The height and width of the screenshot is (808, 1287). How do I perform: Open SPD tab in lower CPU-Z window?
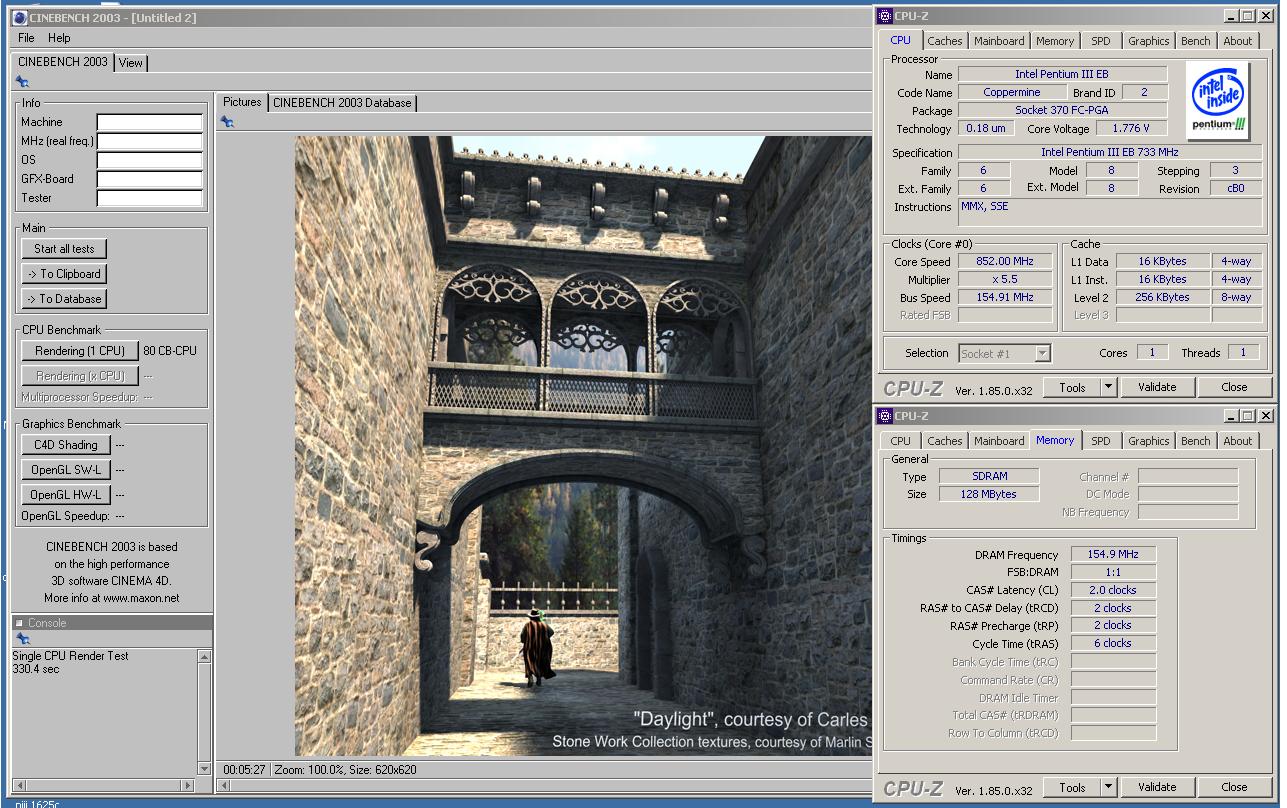tap(1100, 441)
